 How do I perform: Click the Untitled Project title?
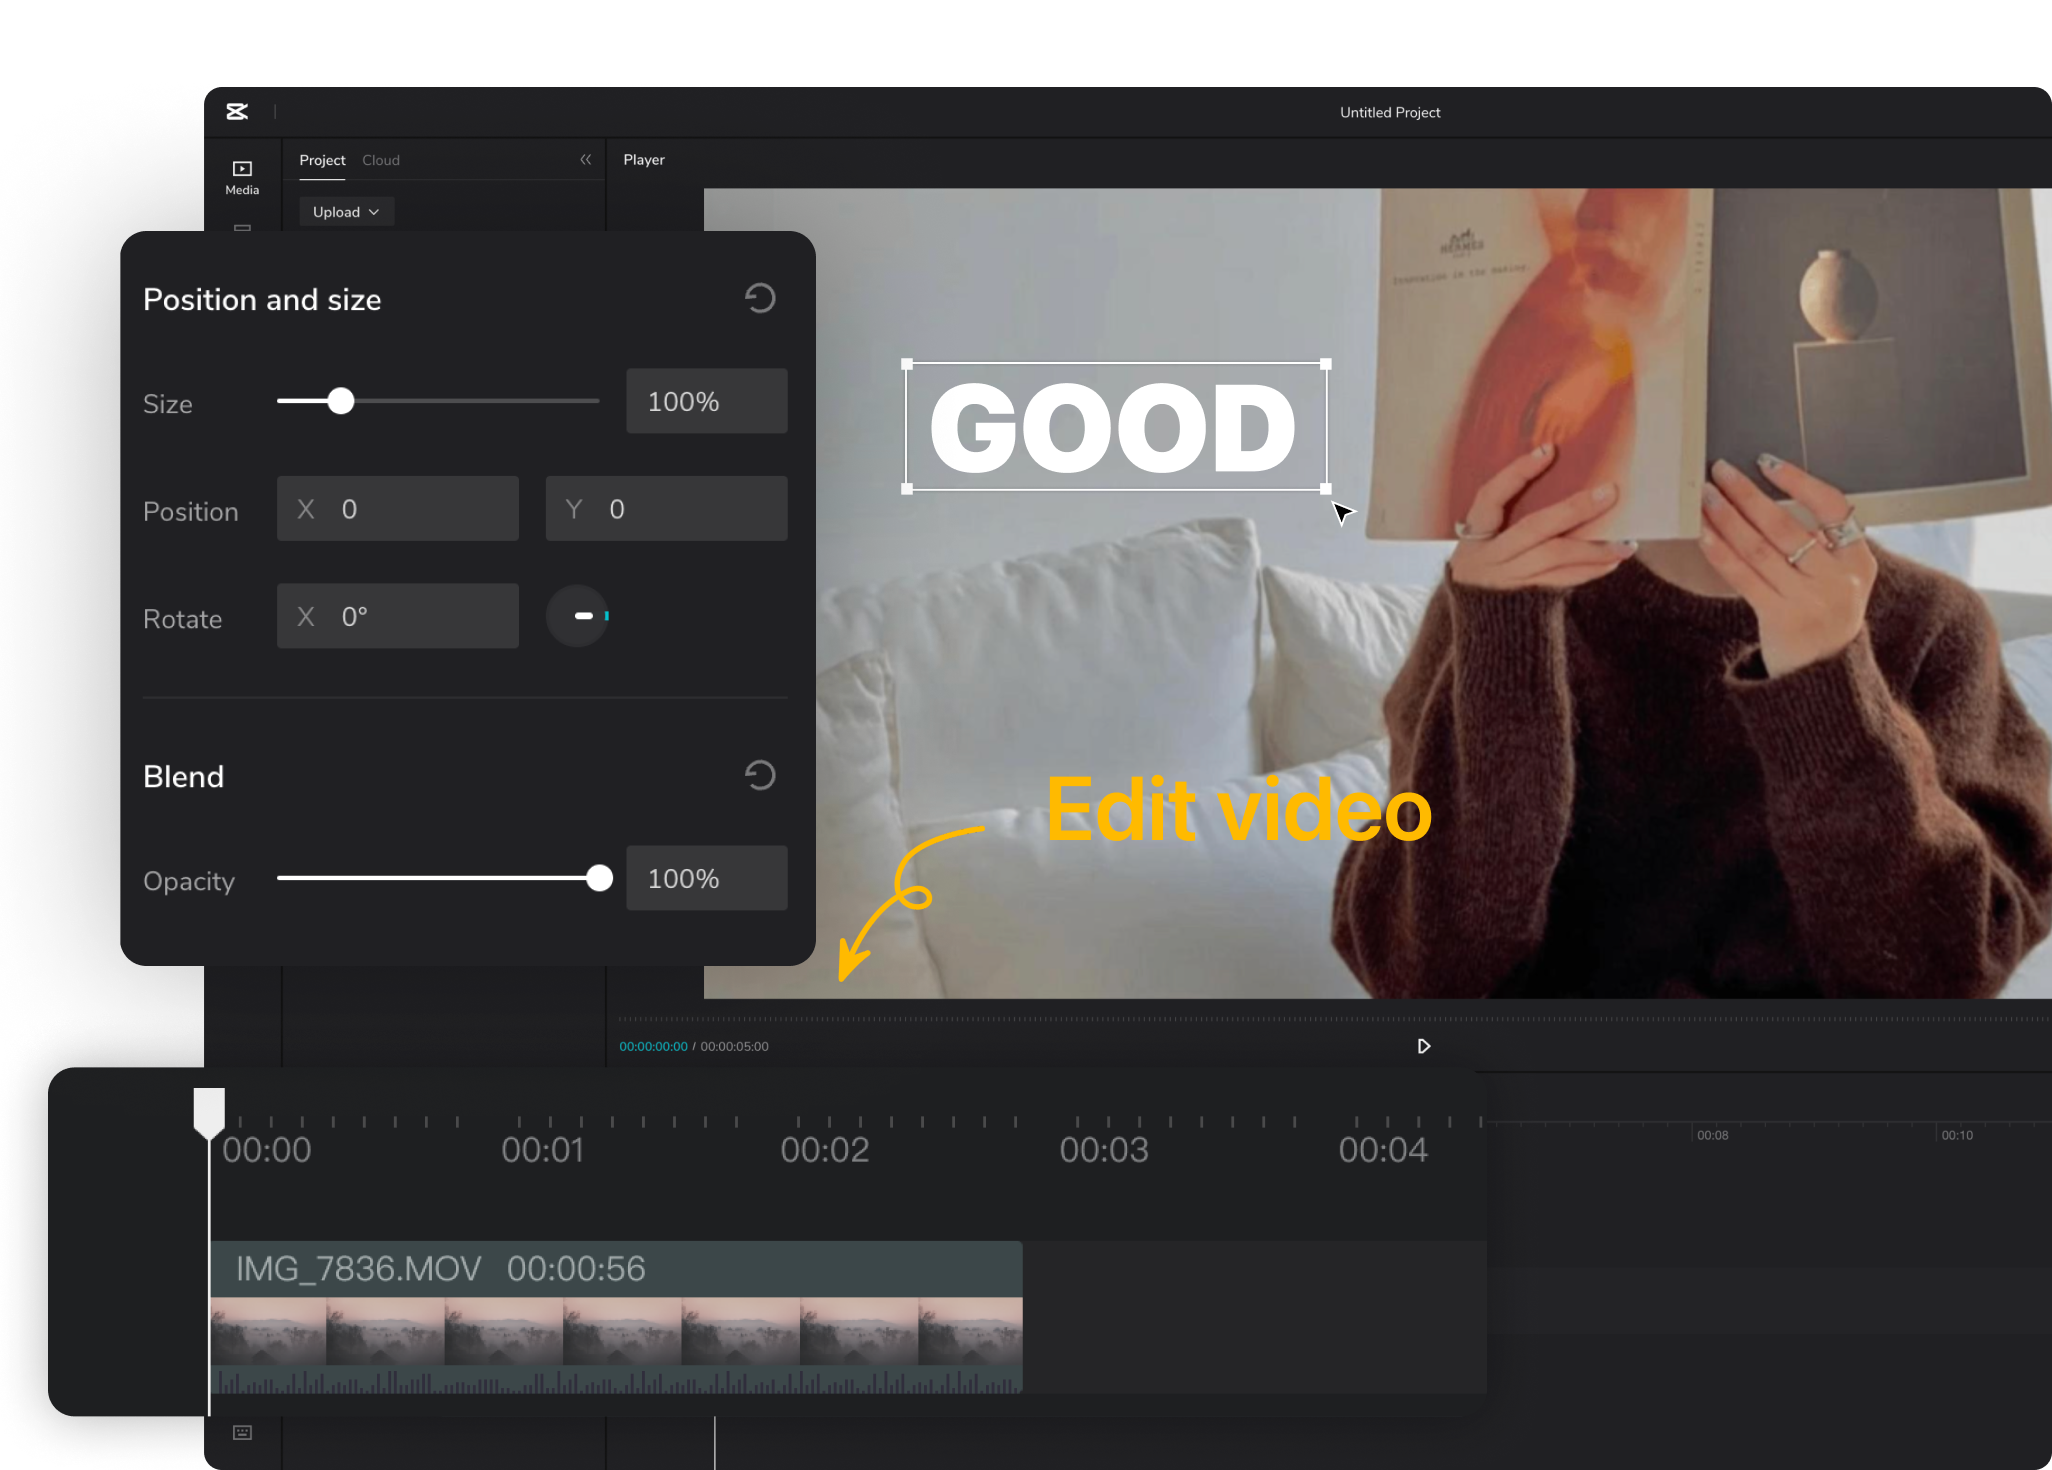1389,112
